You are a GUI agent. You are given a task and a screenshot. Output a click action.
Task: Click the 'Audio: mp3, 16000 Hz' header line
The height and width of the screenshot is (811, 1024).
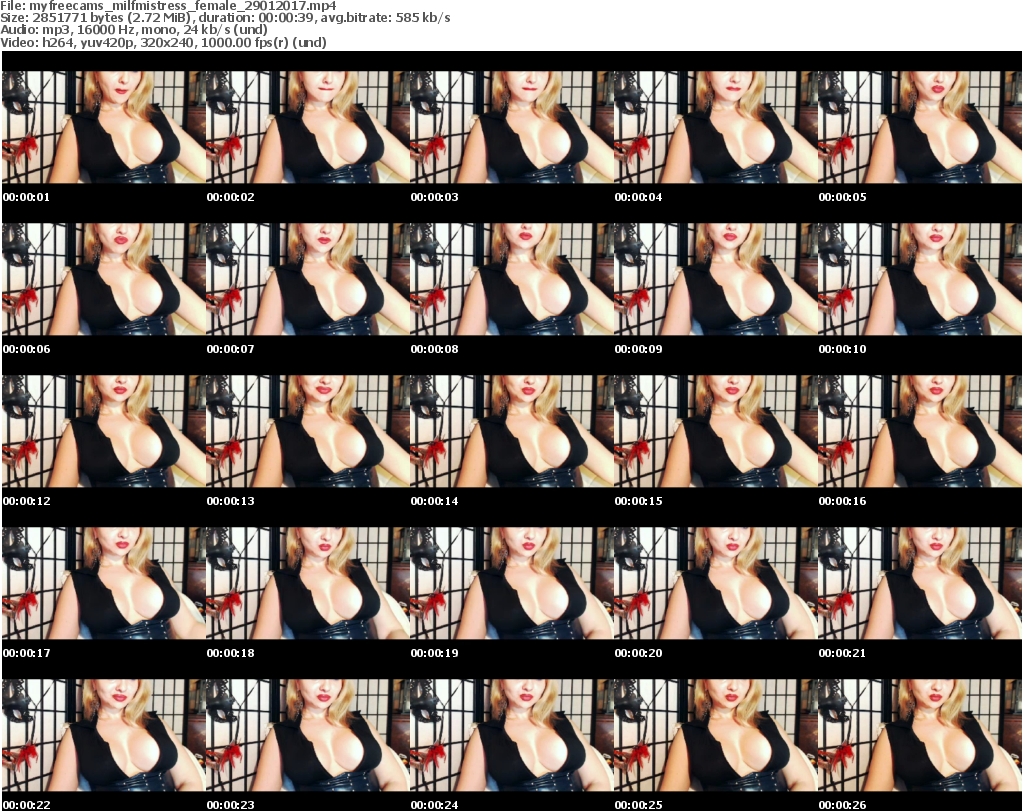pos(134,30)
